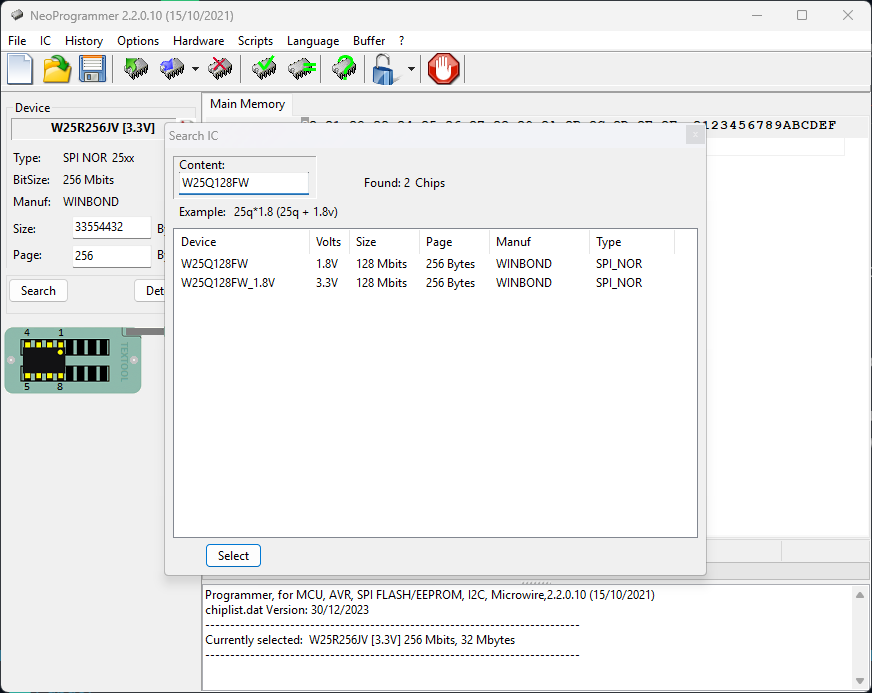Click SPI_NOR in the W25Q128FW_1.8V row
This screenshot has width=872, height=693.
pyautogui.click(x=619, y=283)
